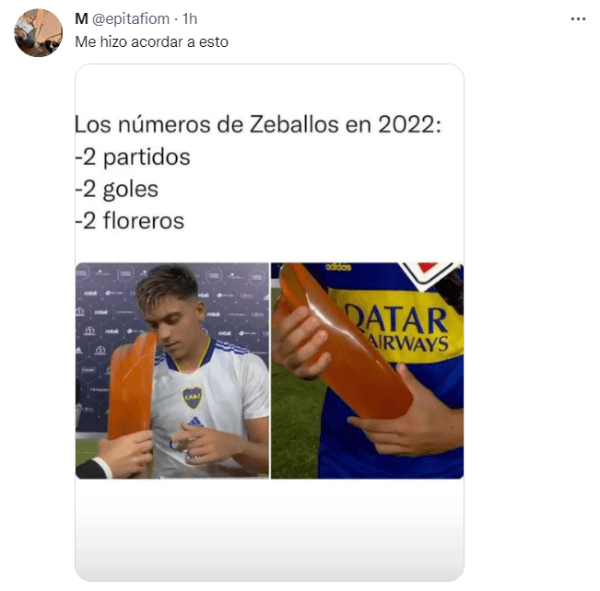Open the left photo of player in white jersey
Screen dimensions: 600x591
pyautogui.click(x=172, y=371)
